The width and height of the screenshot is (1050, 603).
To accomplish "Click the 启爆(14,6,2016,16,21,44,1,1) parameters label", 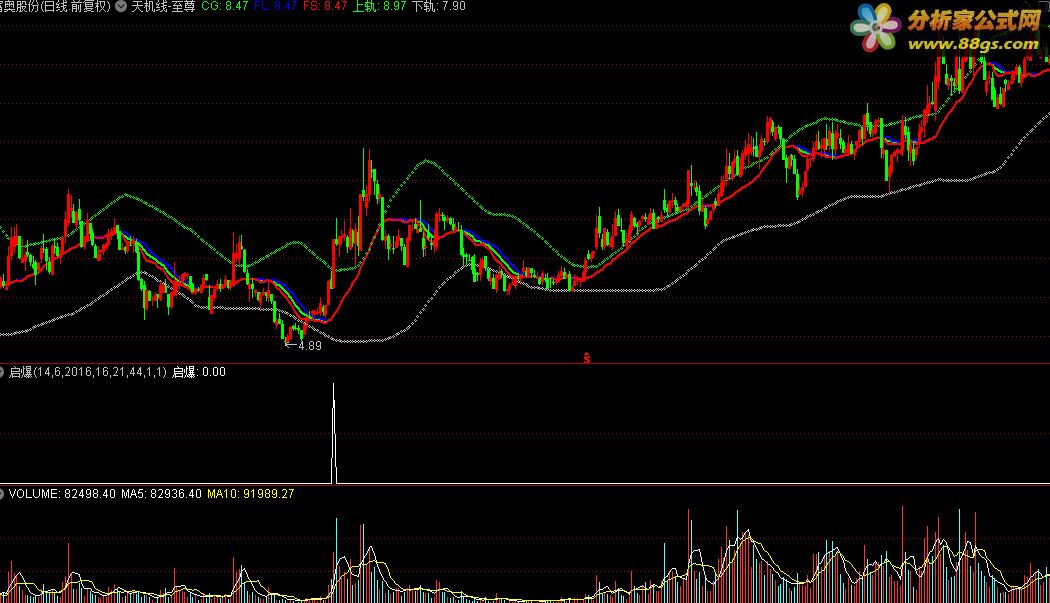I will click(87, 372).
